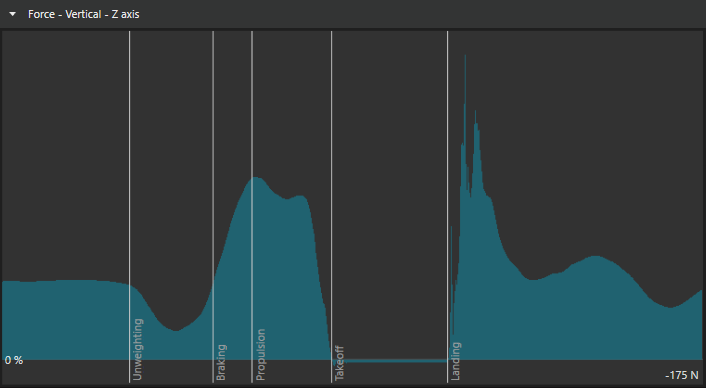
Task: Click the rotated Takeoff label text
Action: pyautogui.click(x=339, y=363)
